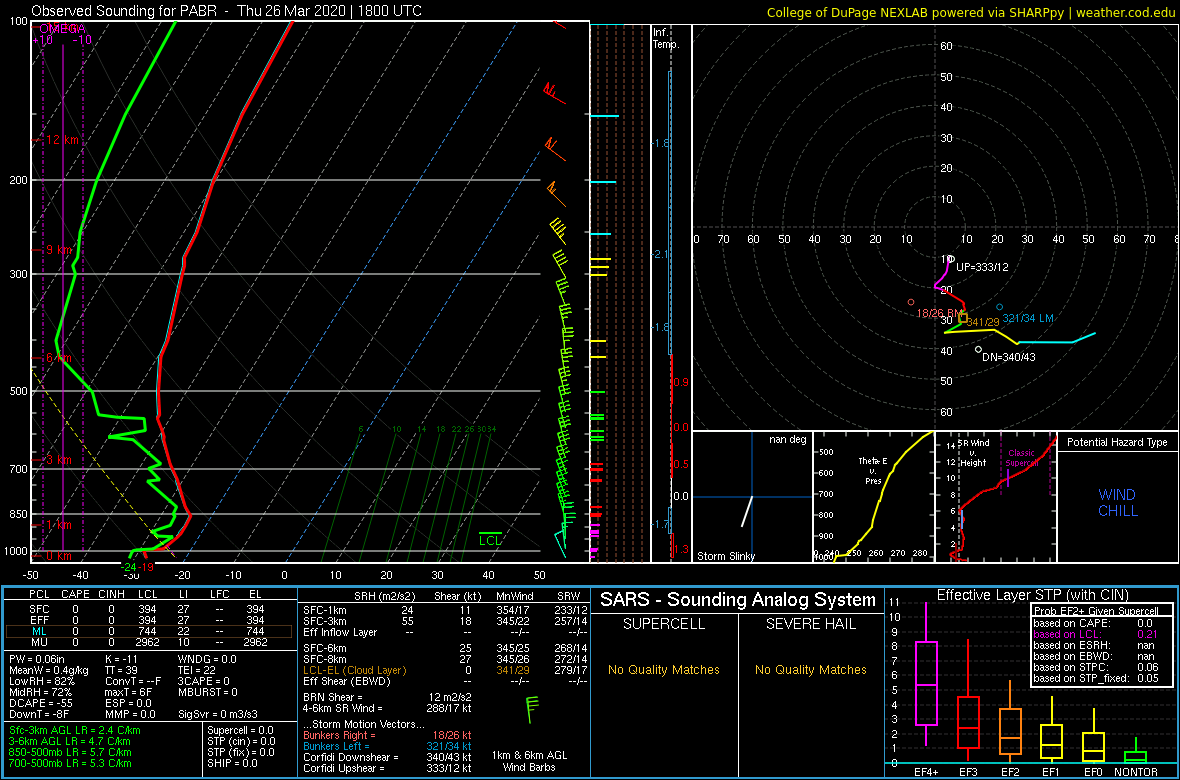The width and height of the screenshot is (1180, 780).
Task: Click the Potential Hazard Type header
Action: pos(1117,443)
